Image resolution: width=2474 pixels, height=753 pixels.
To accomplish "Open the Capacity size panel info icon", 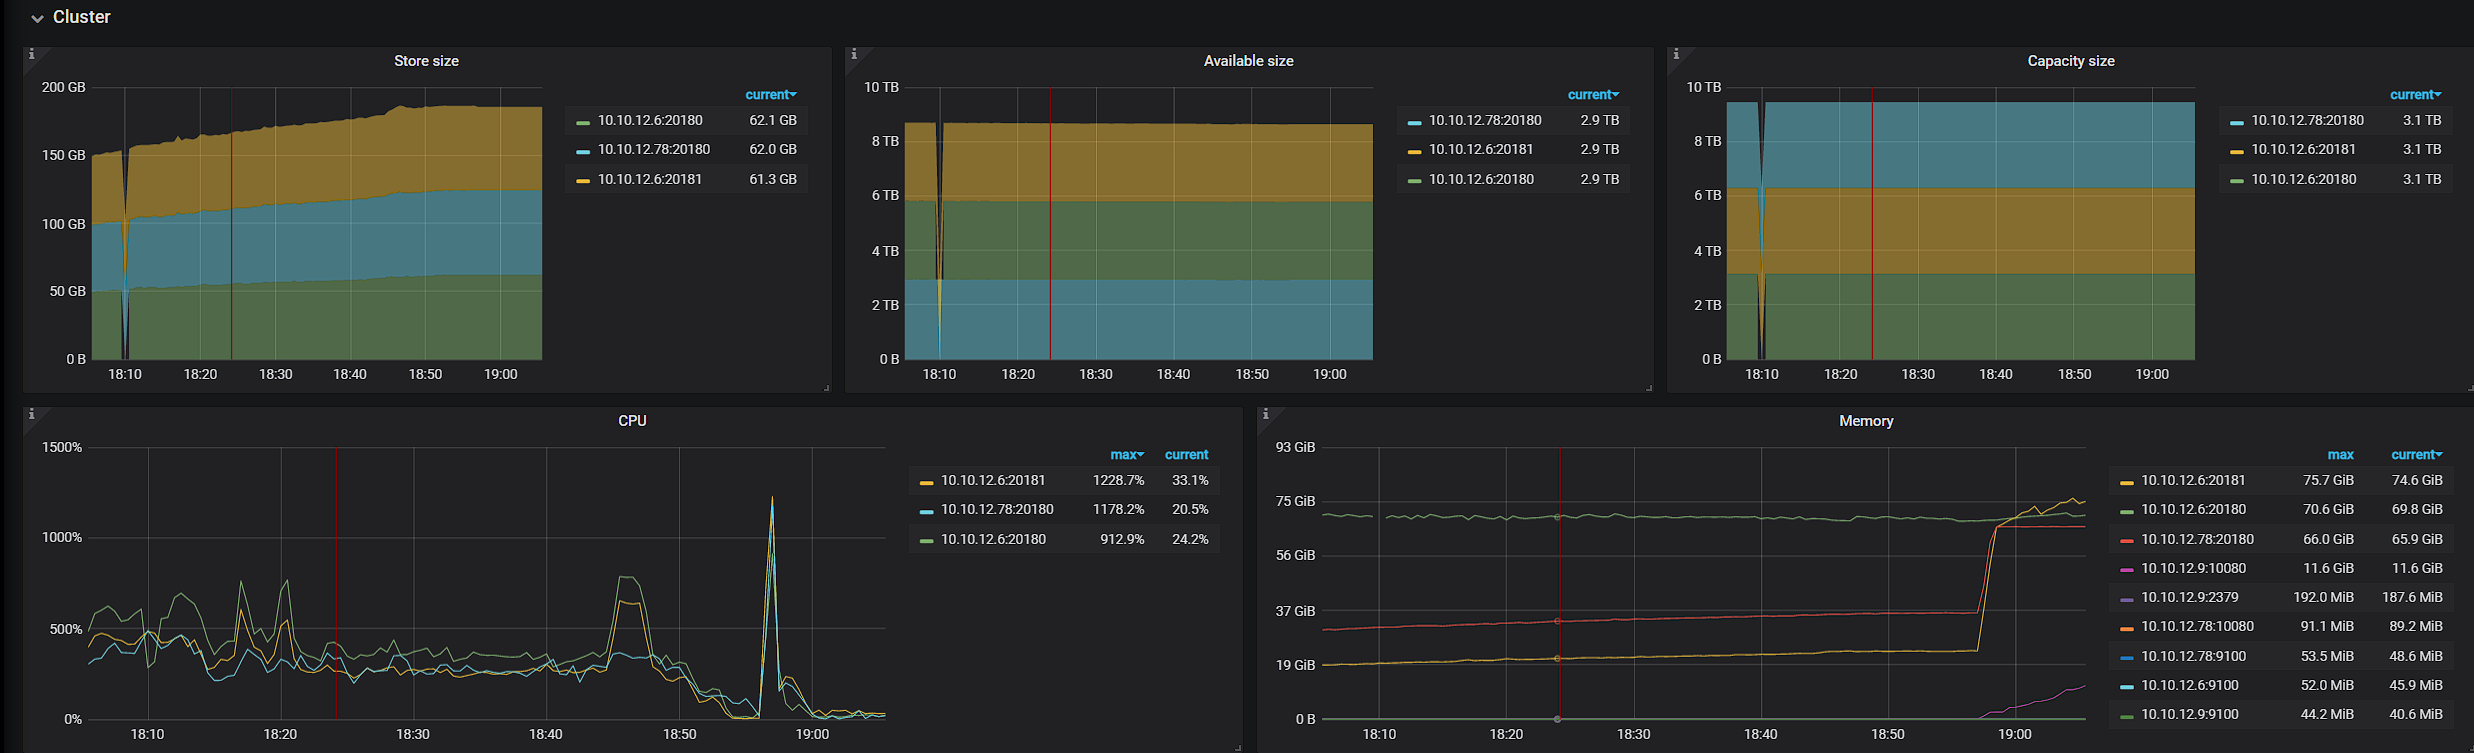I will (x=1675, y=54).
